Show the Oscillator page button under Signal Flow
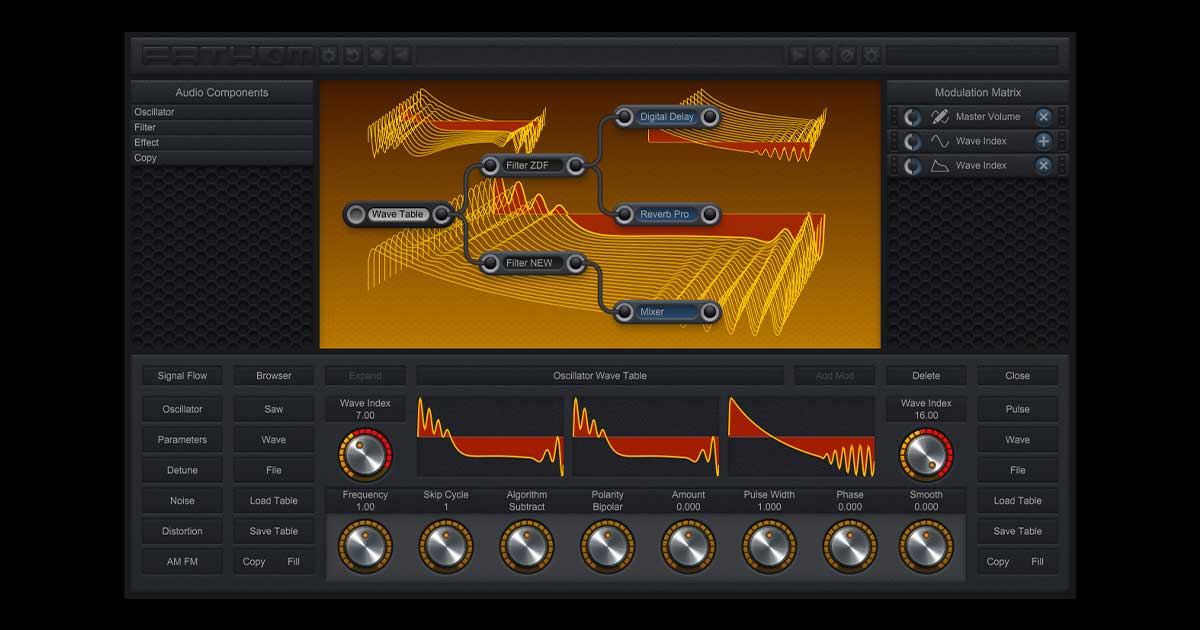Screen dimensions: 1200x630 [x=182, y=409]
